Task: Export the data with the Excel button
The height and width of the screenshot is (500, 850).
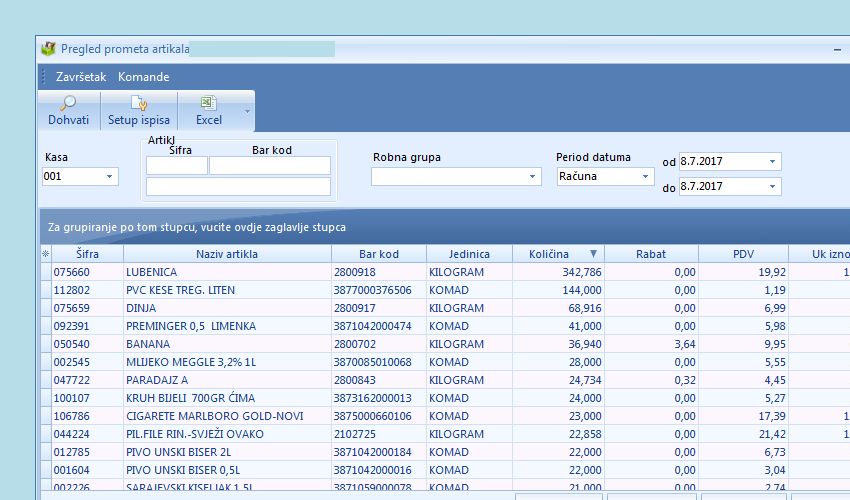Action: tap(208, 111)
